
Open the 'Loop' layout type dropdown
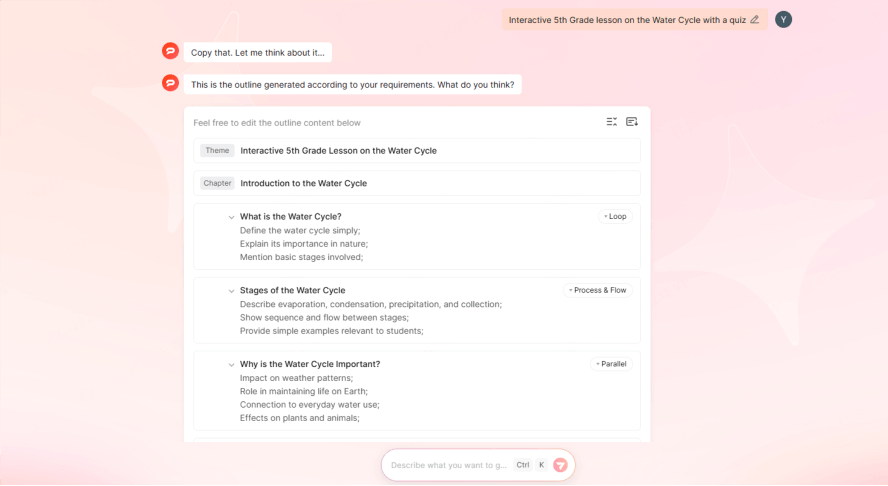615,216
